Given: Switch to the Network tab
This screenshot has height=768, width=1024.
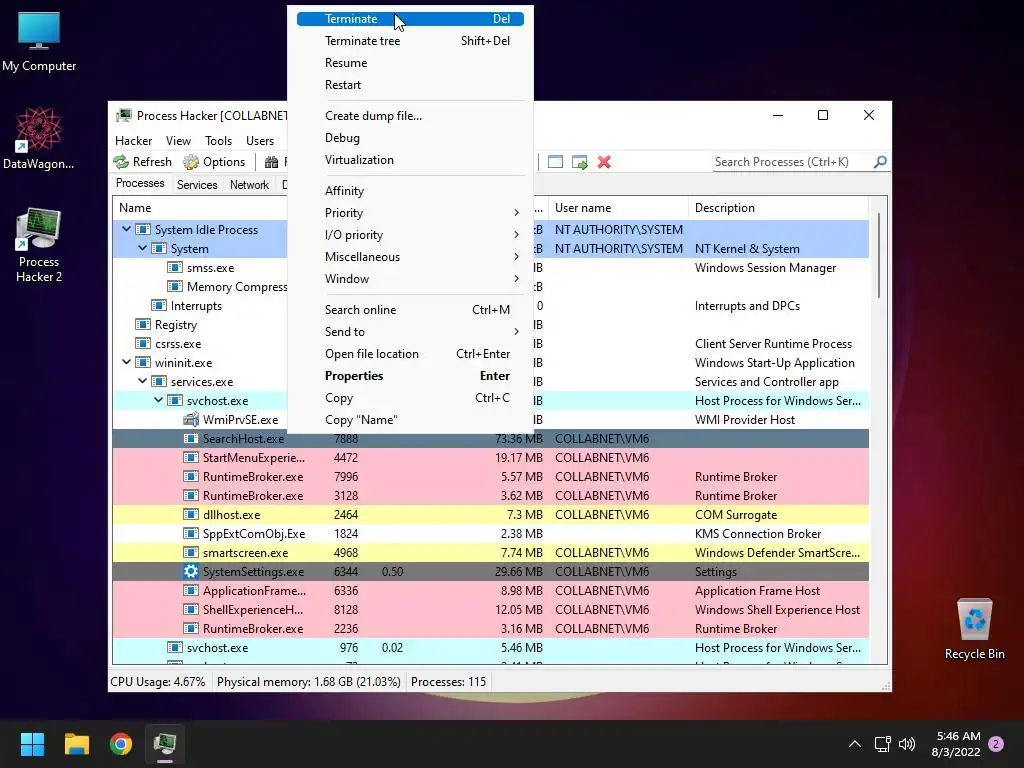Looking at the screenshot, I should [249, 185].
